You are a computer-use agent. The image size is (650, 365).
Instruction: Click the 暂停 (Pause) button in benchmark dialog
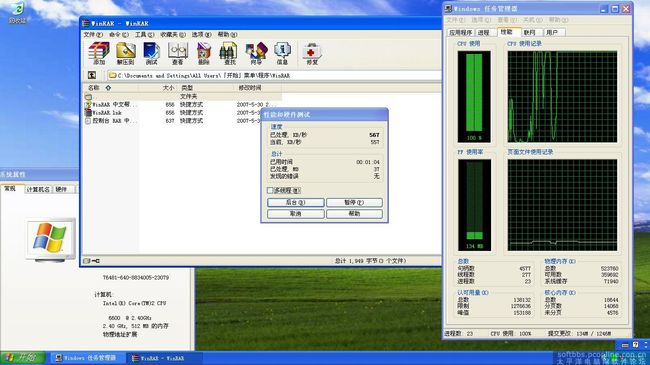coord(354,202)
